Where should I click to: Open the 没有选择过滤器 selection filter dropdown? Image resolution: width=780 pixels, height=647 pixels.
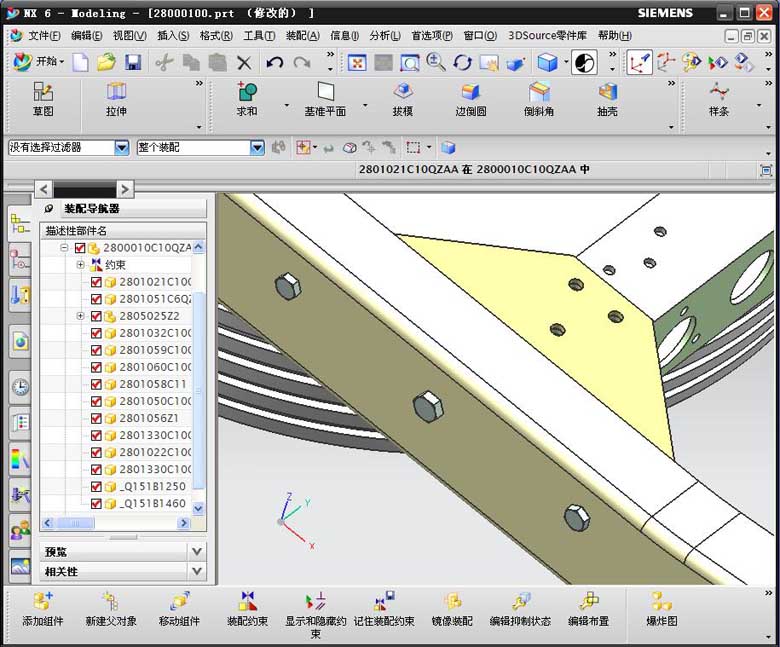point(121,147)
